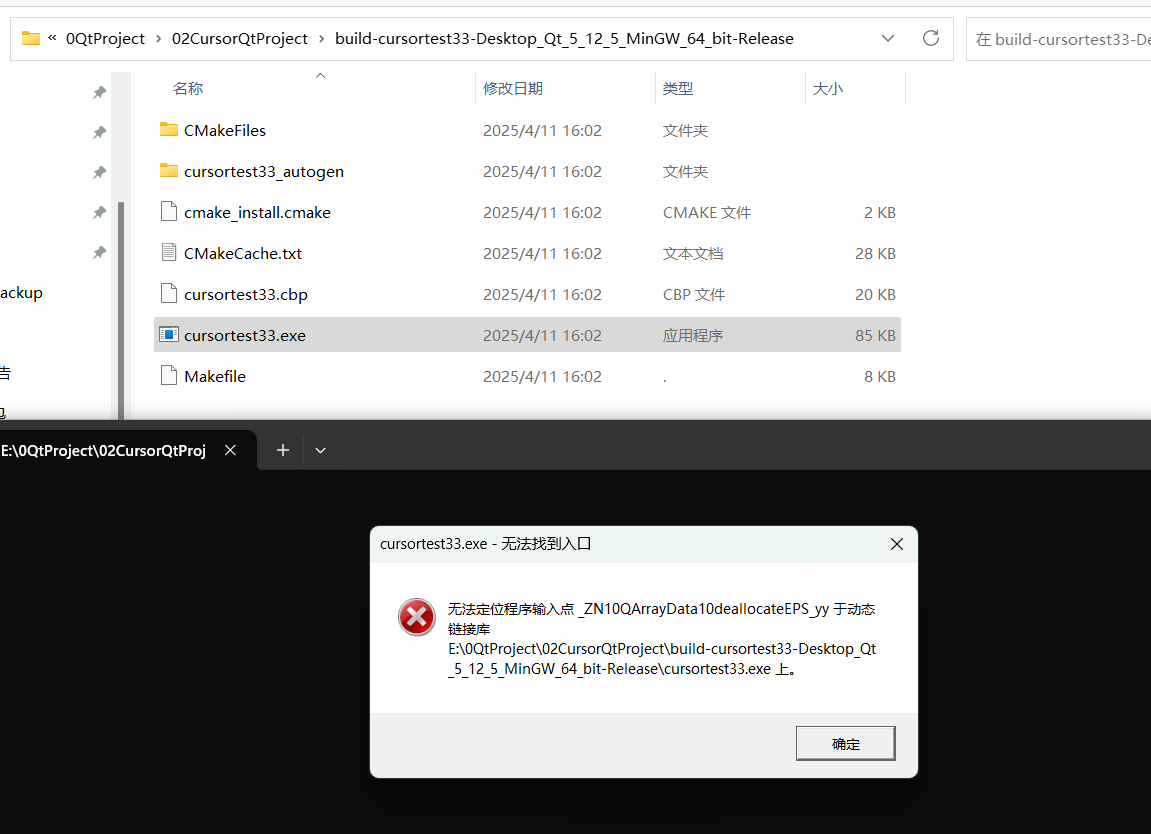Click the navigation pane vertical scrollbar
The width and height of the screenshot is (1151, 834).
121,310
